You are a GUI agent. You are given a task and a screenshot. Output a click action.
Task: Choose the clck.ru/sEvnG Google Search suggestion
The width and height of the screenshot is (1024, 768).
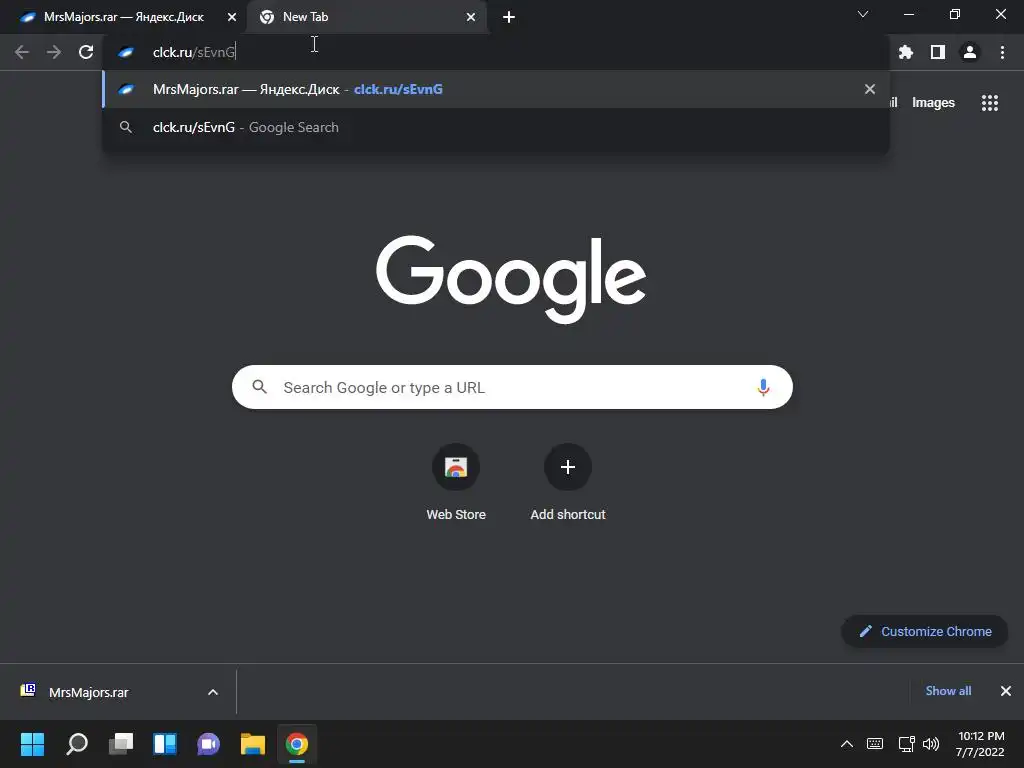pos(496,127)
